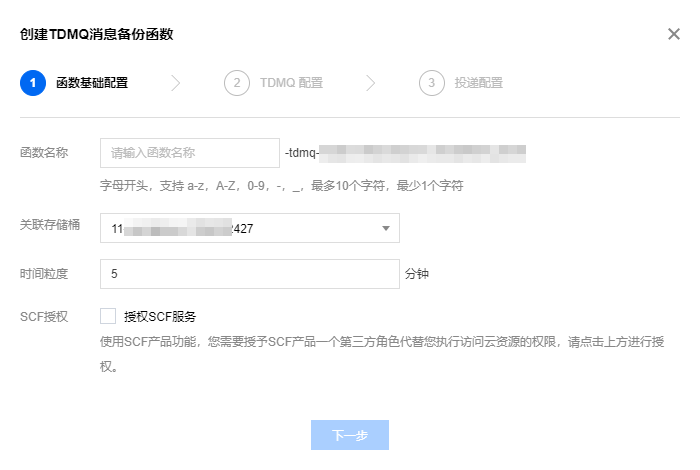
Task: Click the 时间粒度 label
Action: (44, 274)
